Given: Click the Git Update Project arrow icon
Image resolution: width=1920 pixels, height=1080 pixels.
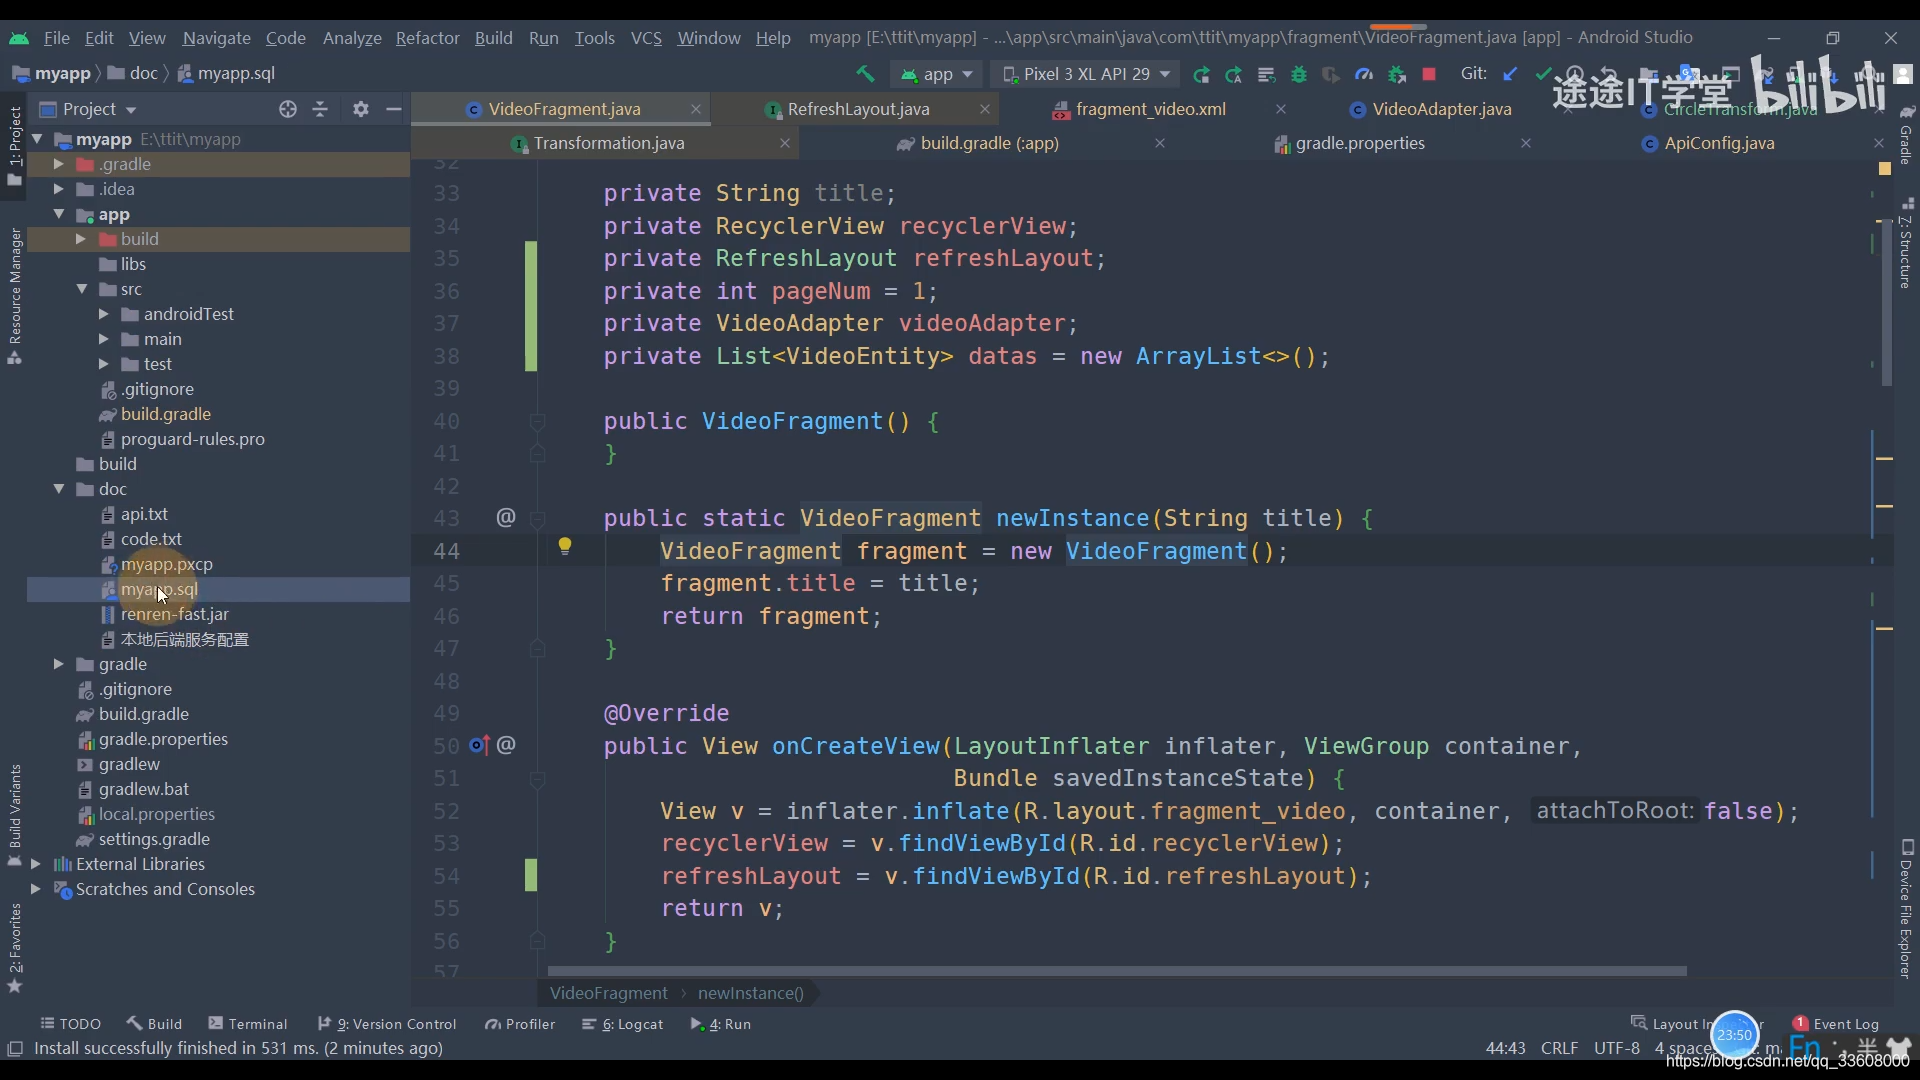Looking at the screenshot, I should pyautogui.click(x=1510, y=74).
